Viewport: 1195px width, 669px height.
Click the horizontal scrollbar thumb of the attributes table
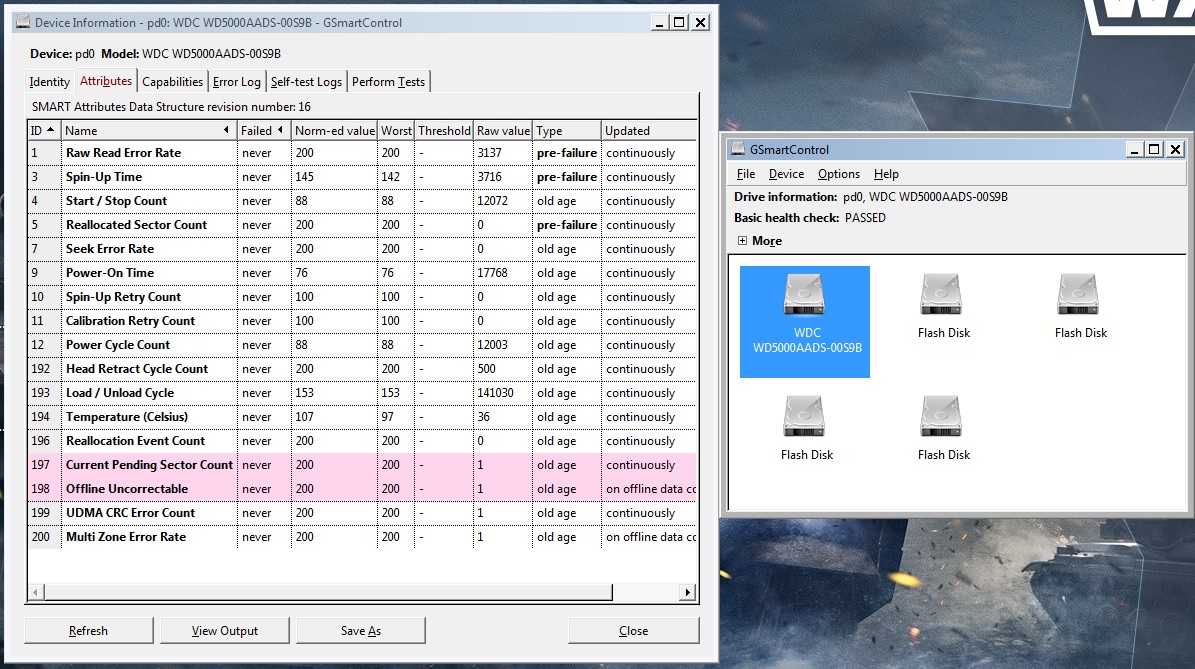pyautogui.click(x=328, y=592)
